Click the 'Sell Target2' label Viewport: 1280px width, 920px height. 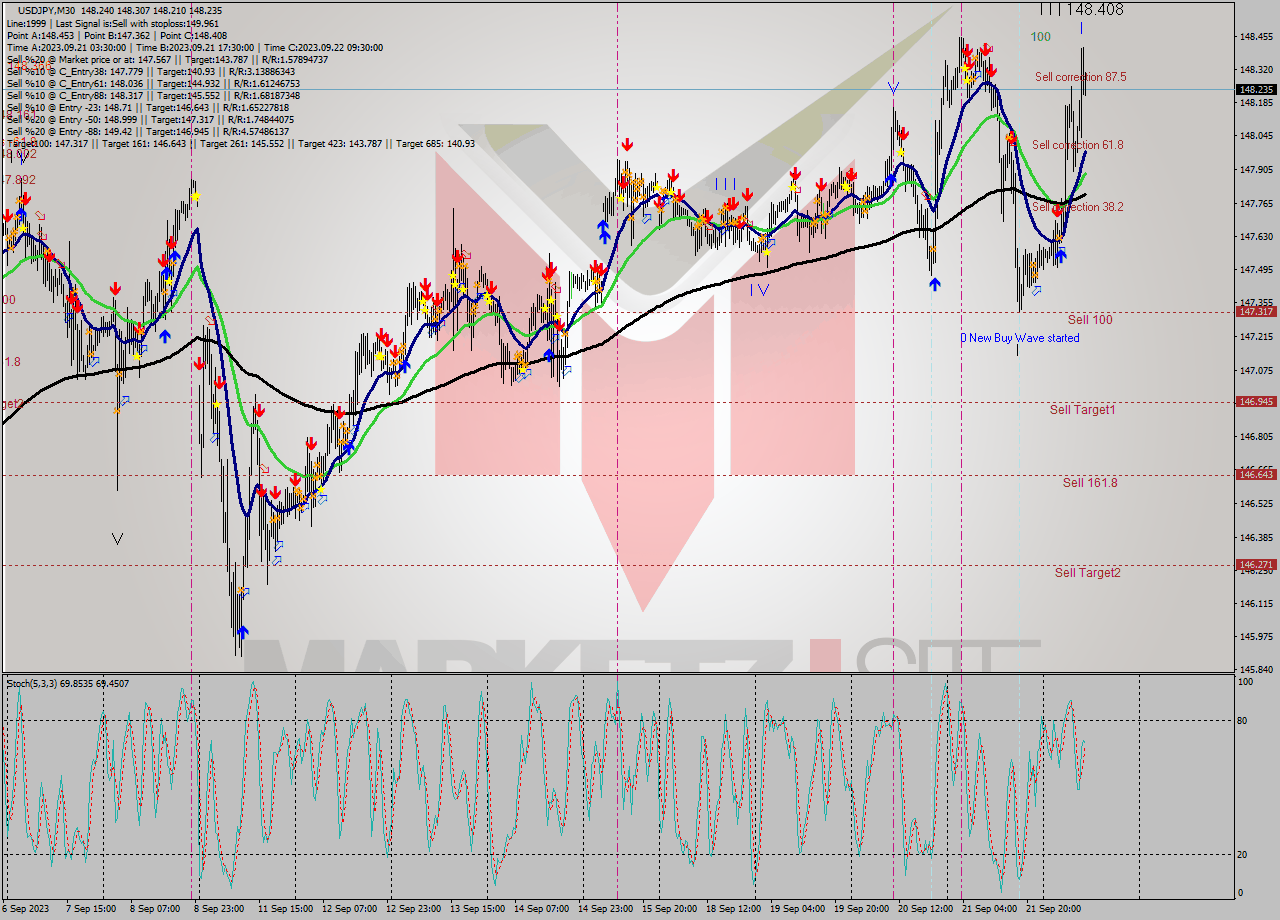(1087, 573)
